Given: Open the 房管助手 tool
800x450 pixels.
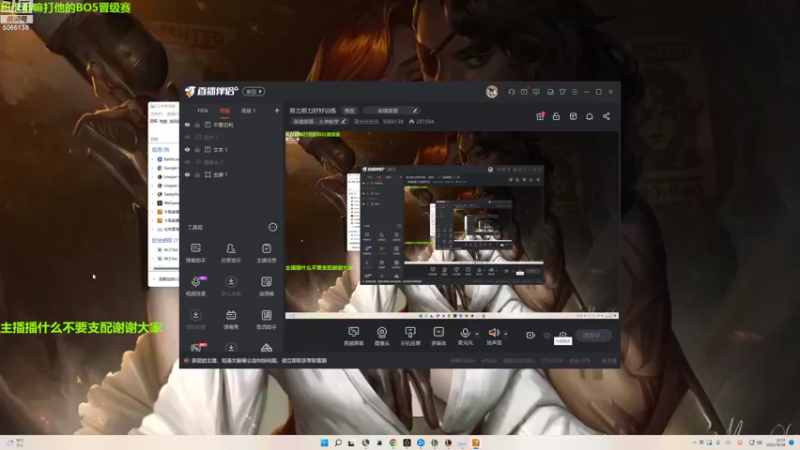Looking at the screenshot, I should (231, 253).
